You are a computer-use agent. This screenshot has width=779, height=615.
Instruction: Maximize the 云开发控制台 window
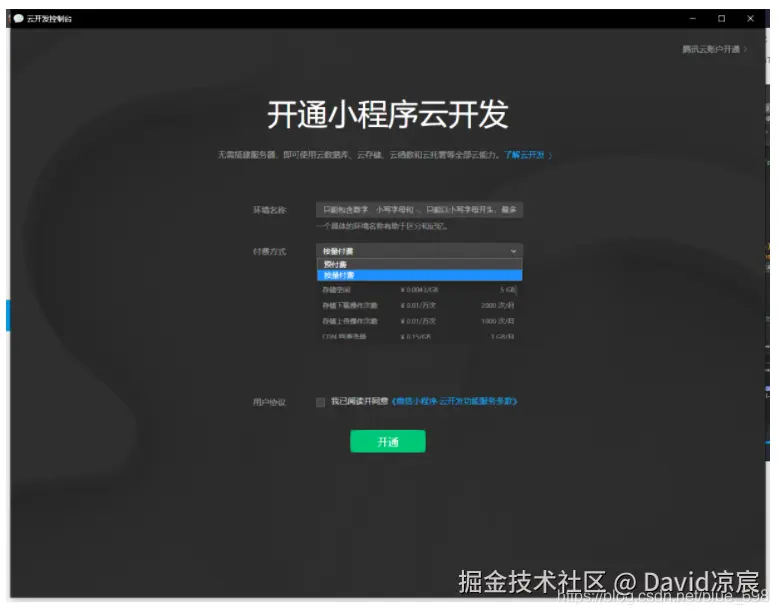(x=721, y=18)
